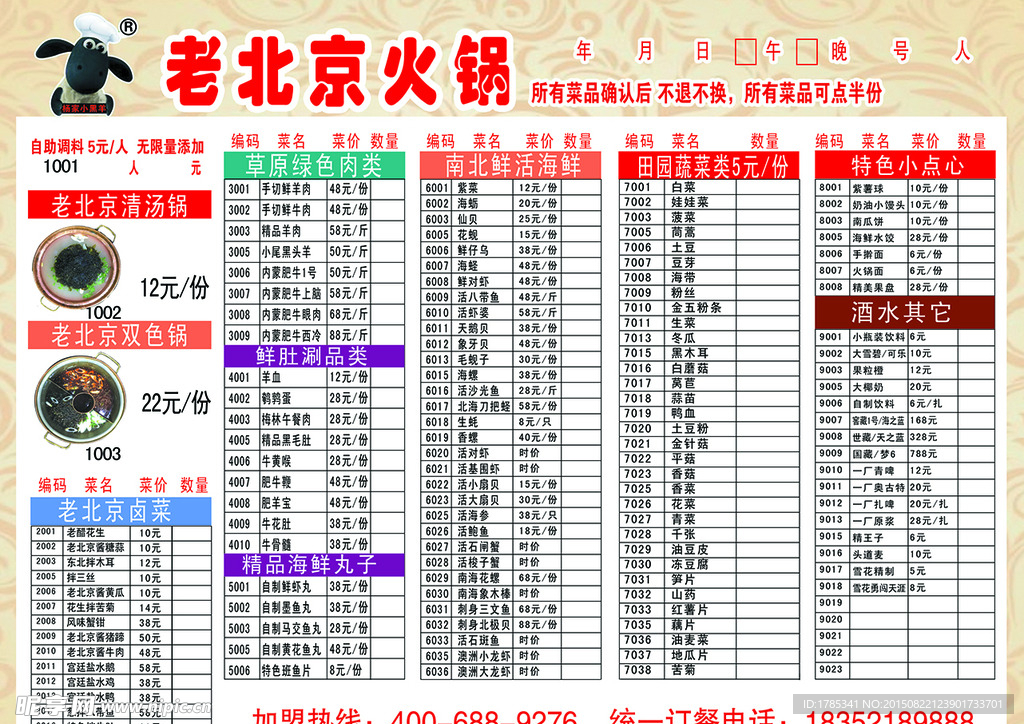Click the 精品海鲜丸子 purple header
1024x724 pixels.
coord(310,566)
